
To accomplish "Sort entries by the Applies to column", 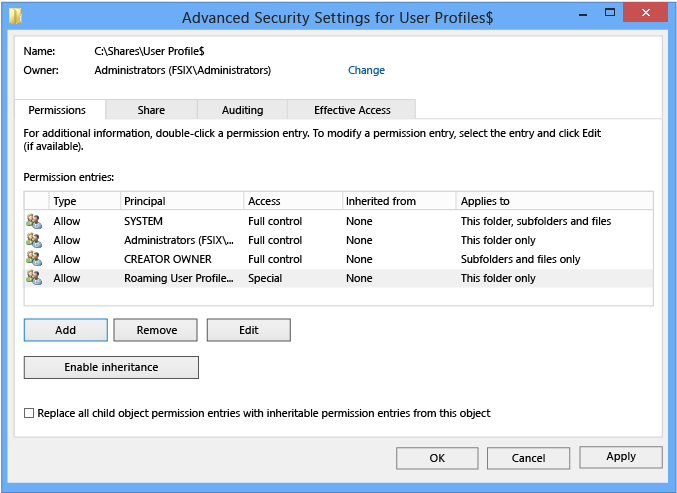I will tap(554, 201).
